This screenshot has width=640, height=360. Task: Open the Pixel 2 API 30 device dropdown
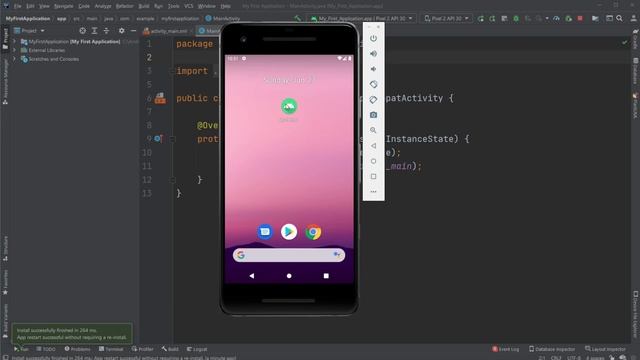(447, 18)
